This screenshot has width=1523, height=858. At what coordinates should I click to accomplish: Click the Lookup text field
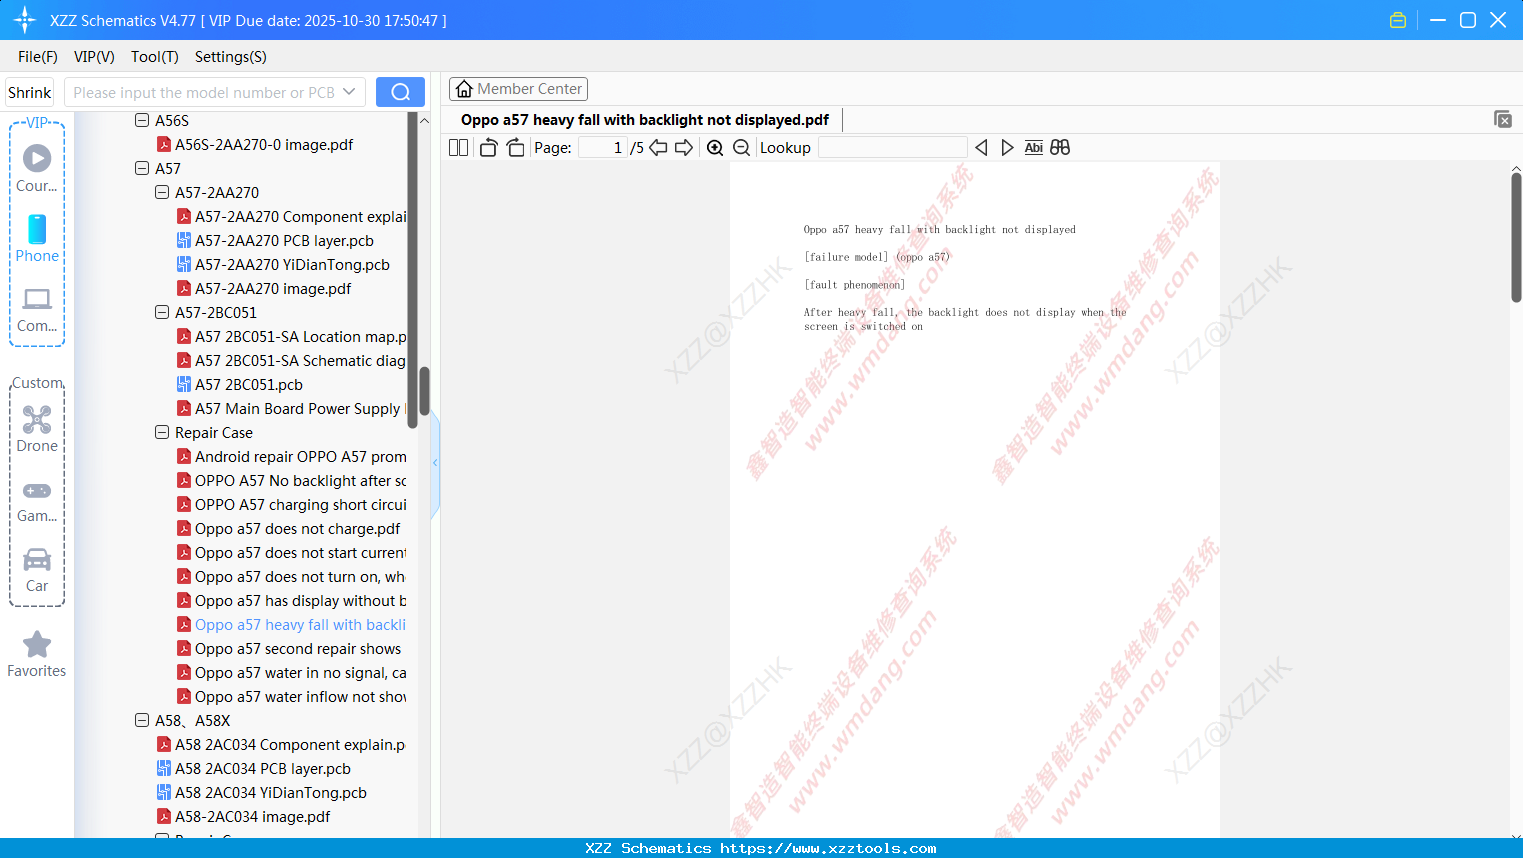pos(893,148)
